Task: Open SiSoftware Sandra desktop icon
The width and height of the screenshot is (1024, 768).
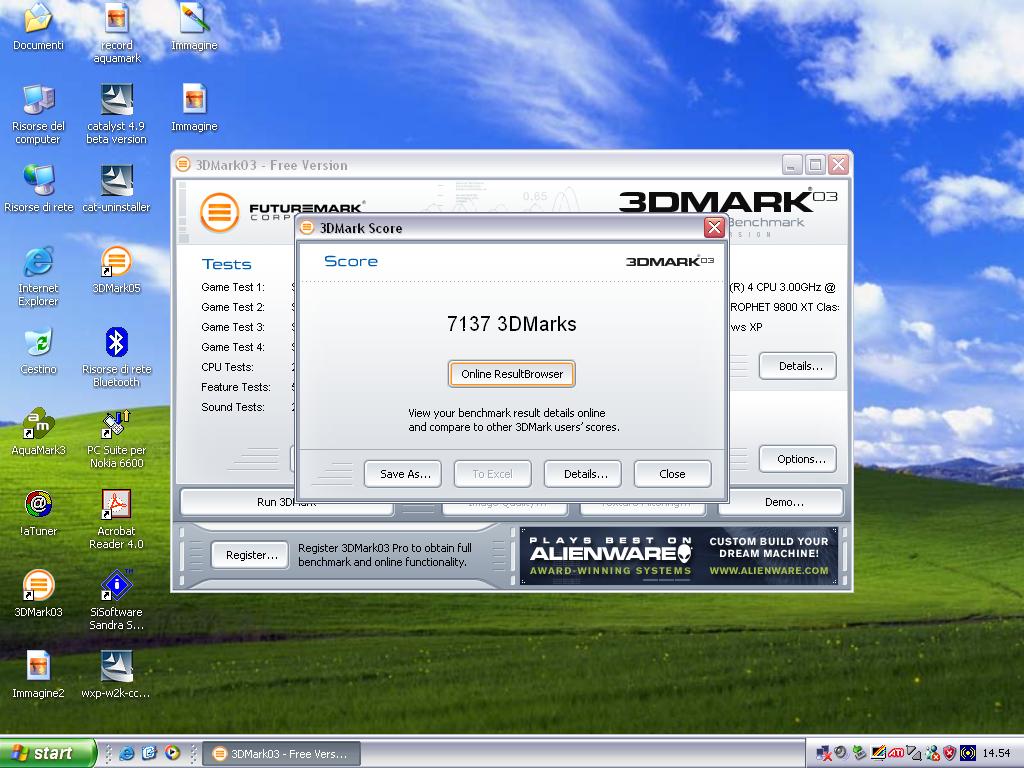Action: [x=117, y=587]
